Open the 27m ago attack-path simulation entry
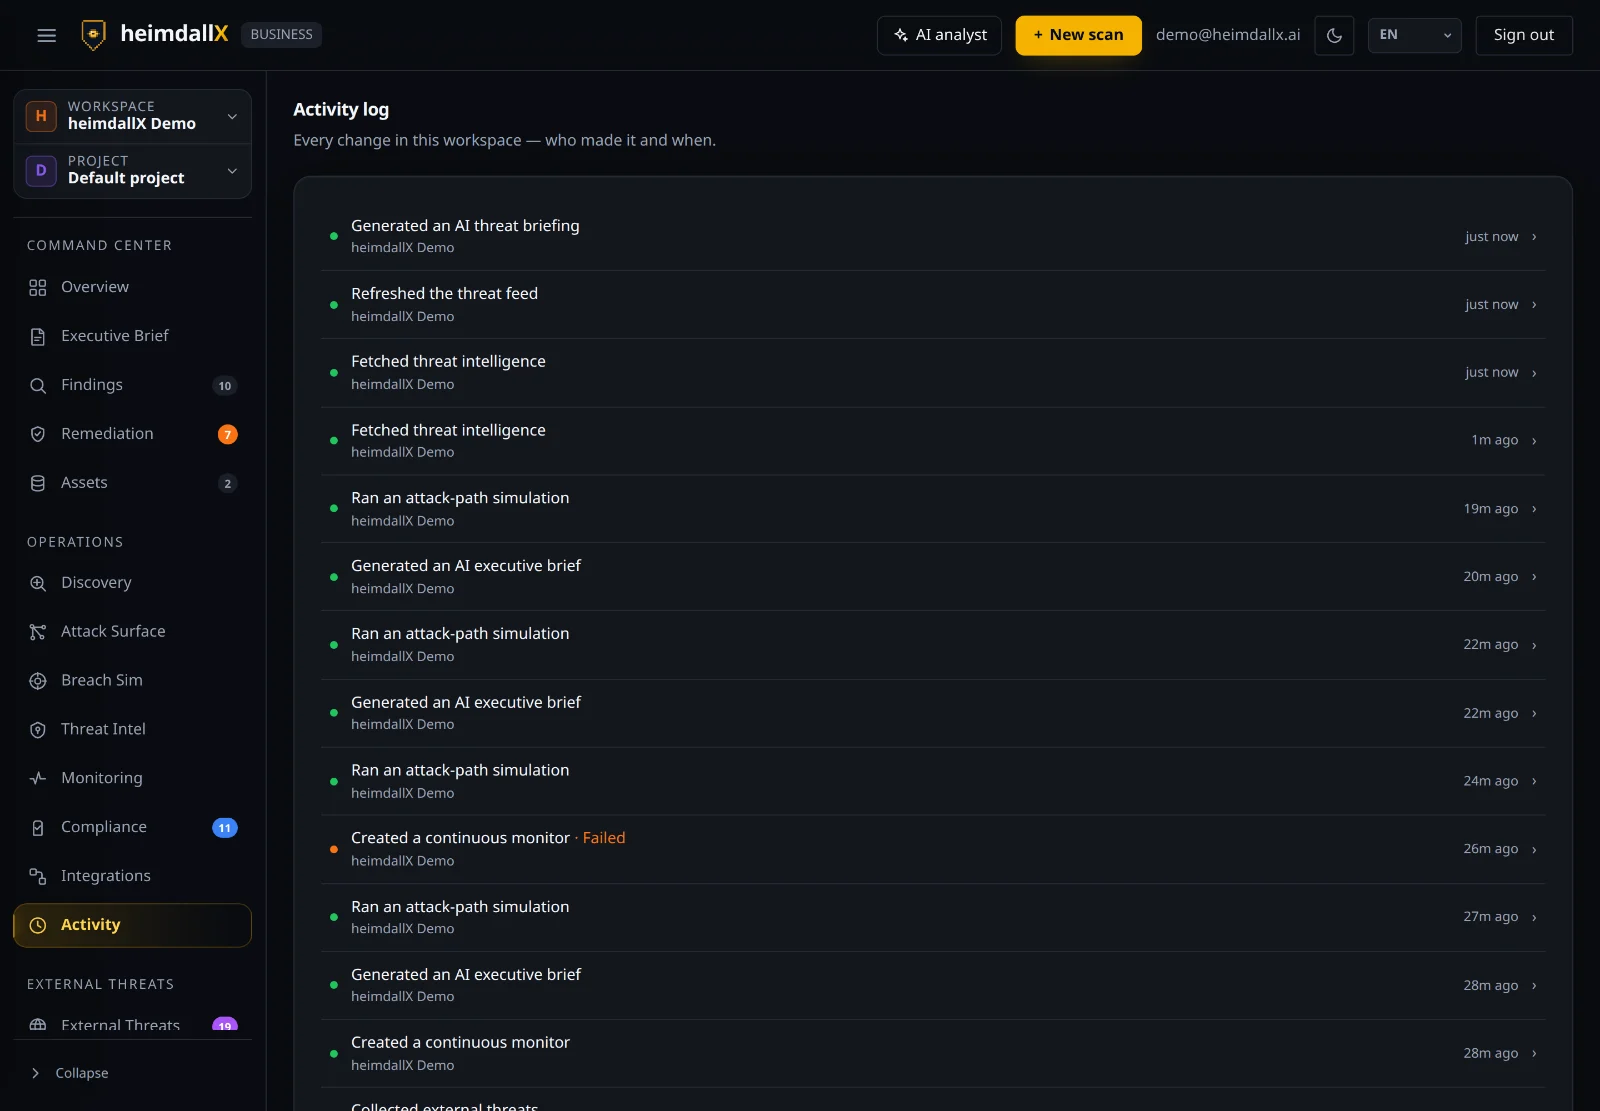This screenshot has height=1111, width=1600. click(x=933, y=917)
